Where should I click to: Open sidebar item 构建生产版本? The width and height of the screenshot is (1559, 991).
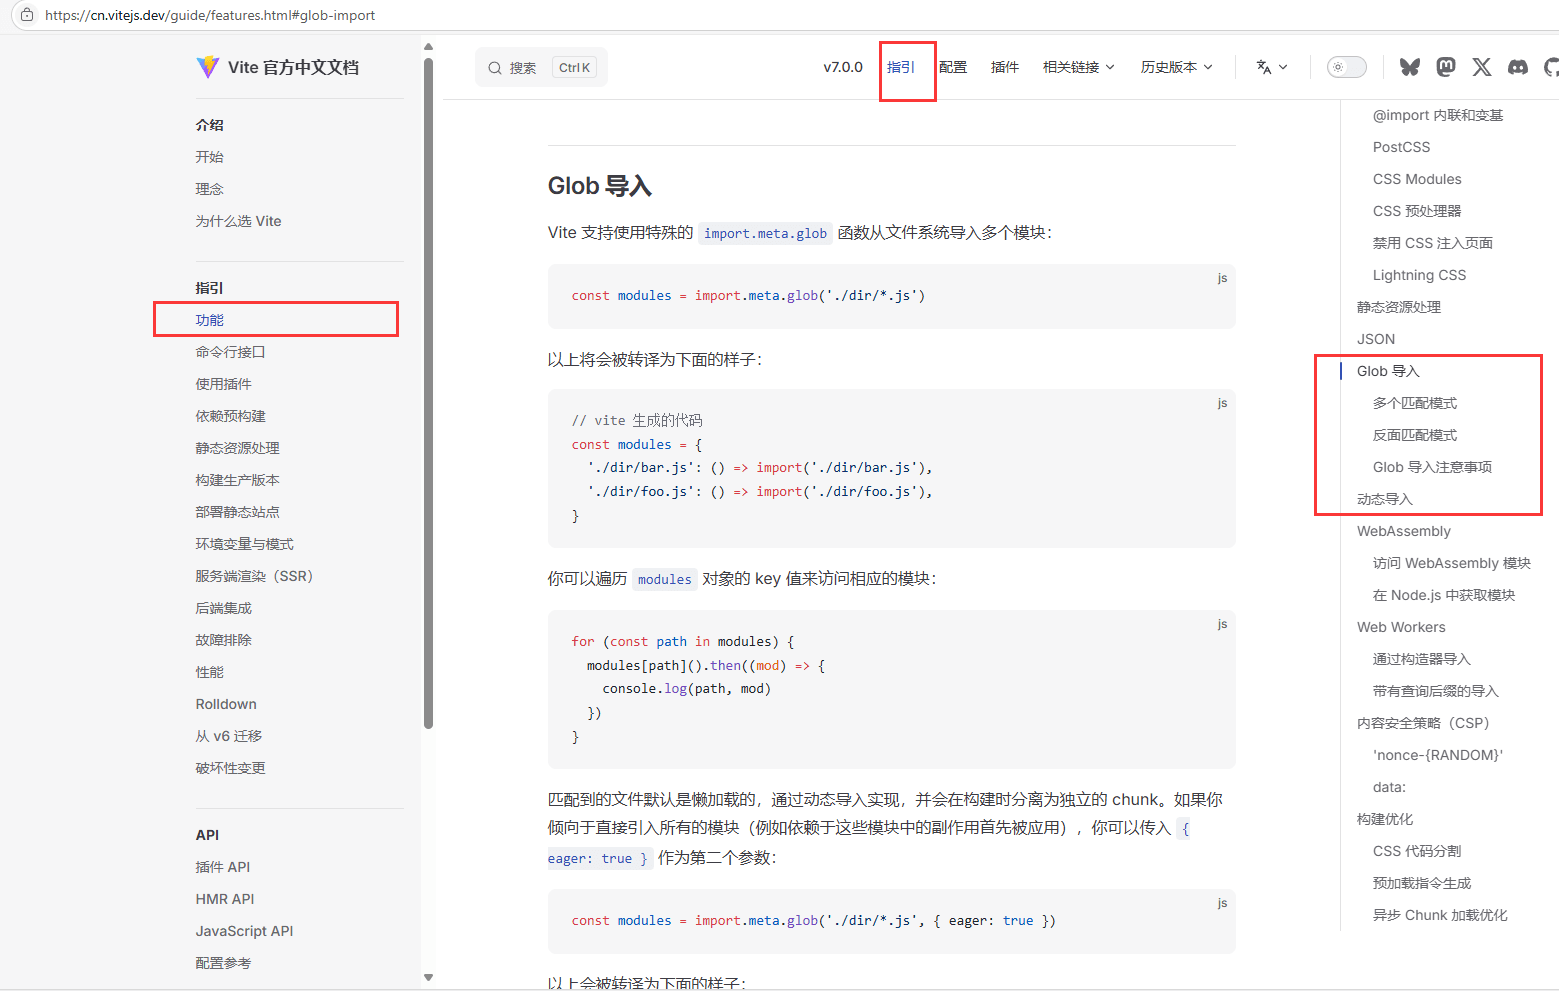pyautogui.click(x=238, y=480)
